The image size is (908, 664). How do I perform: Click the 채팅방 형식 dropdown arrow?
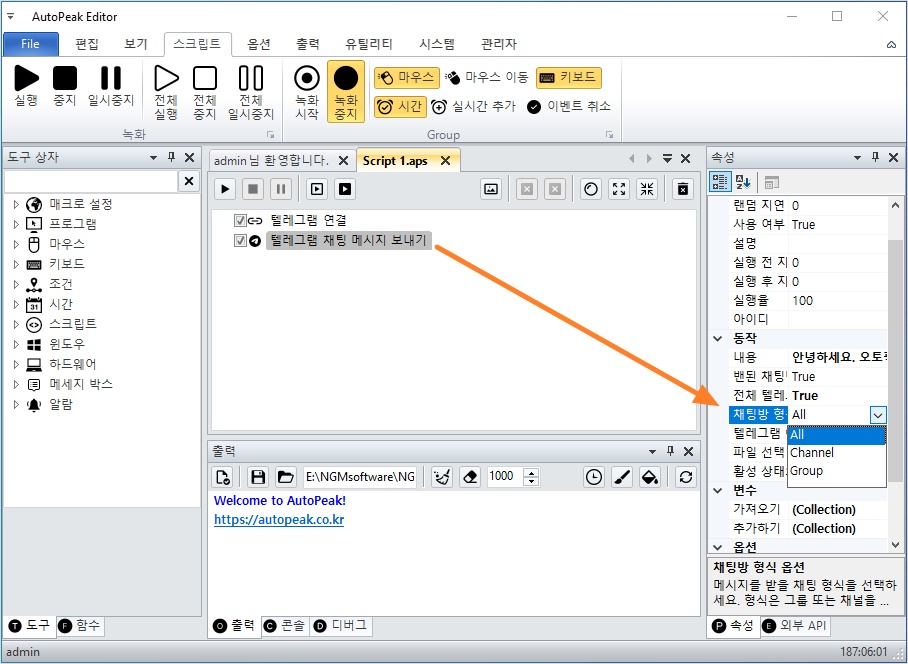pyautogui.click(x=878, y=414)
